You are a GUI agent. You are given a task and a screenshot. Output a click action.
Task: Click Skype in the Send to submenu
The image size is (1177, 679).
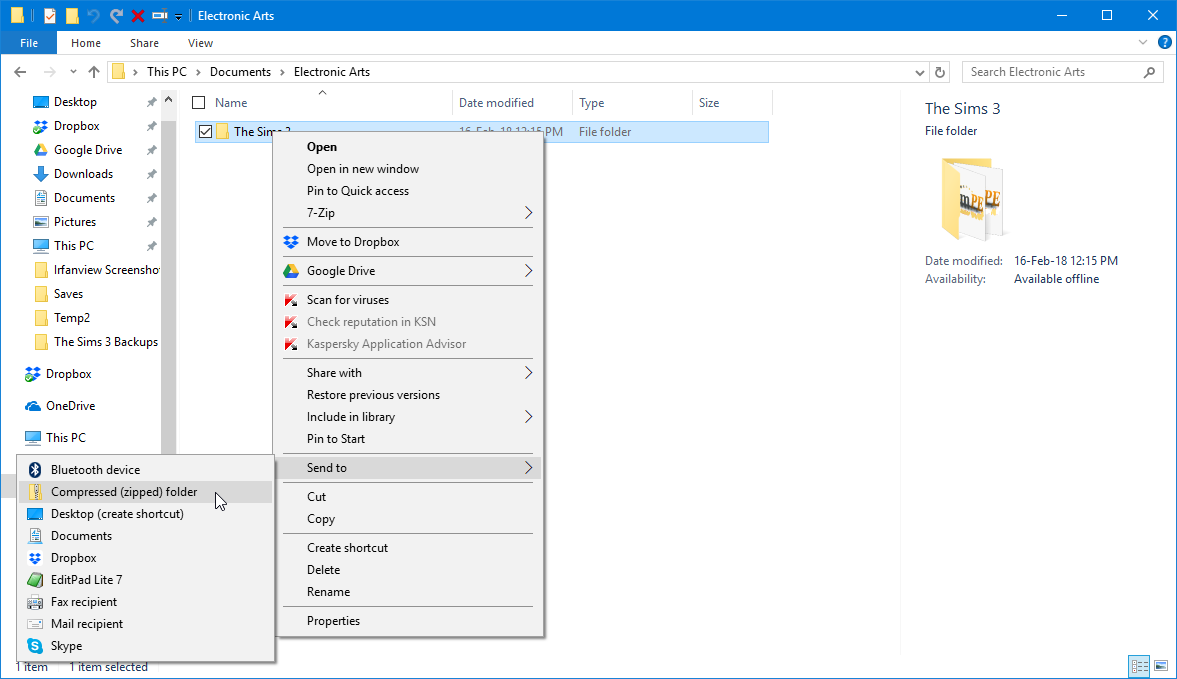(67, 646)
